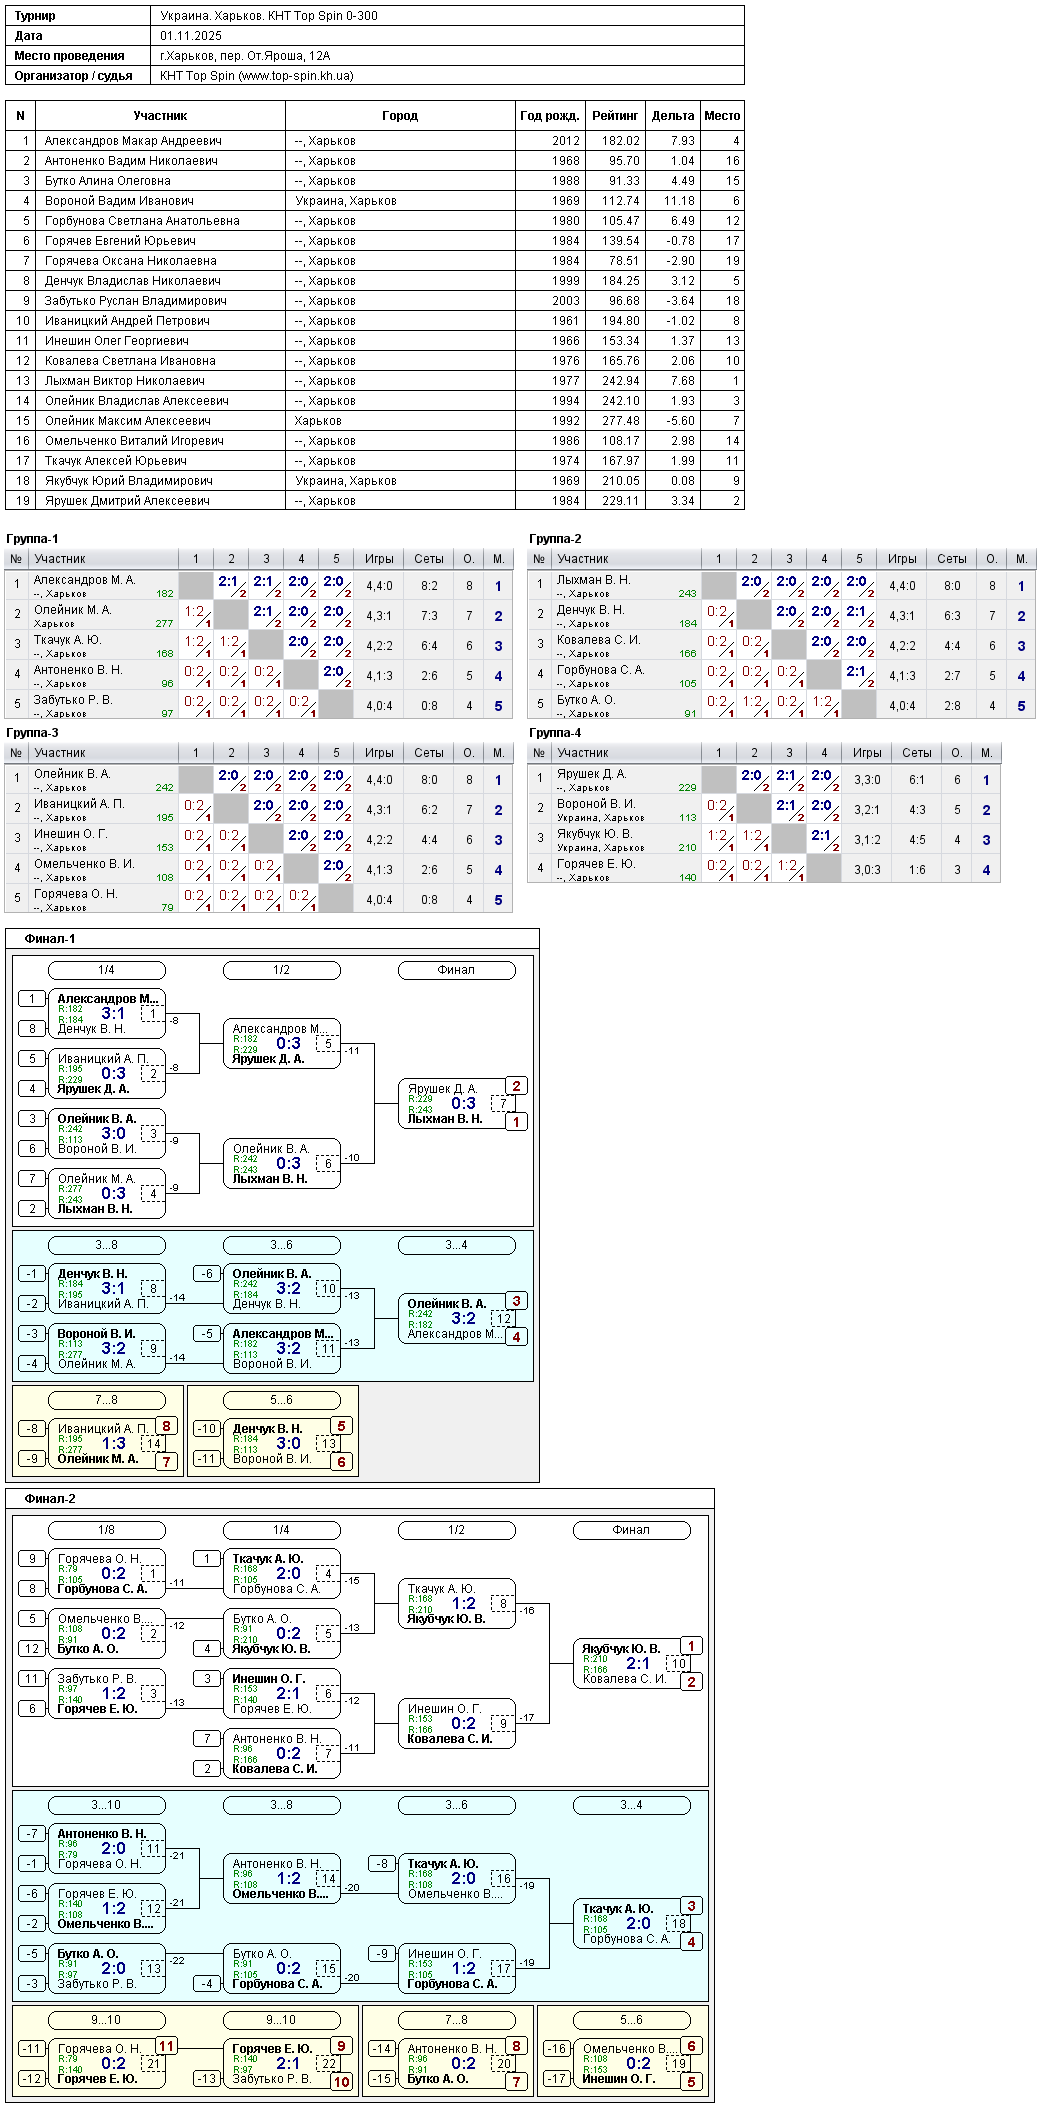Click the 1/2 round label in Финал-1
1046x2108 pixels.
click(281, 970)
